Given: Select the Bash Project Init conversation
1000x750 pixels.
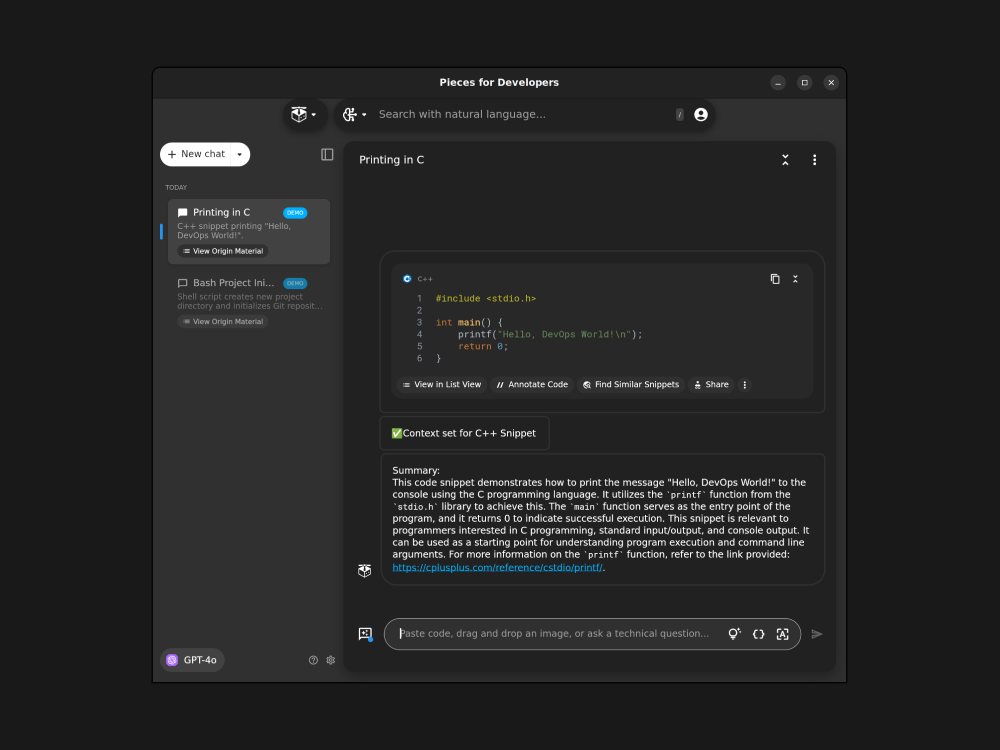Looking at the screenshot, I should pyautogui.click(x=247, y=295).
